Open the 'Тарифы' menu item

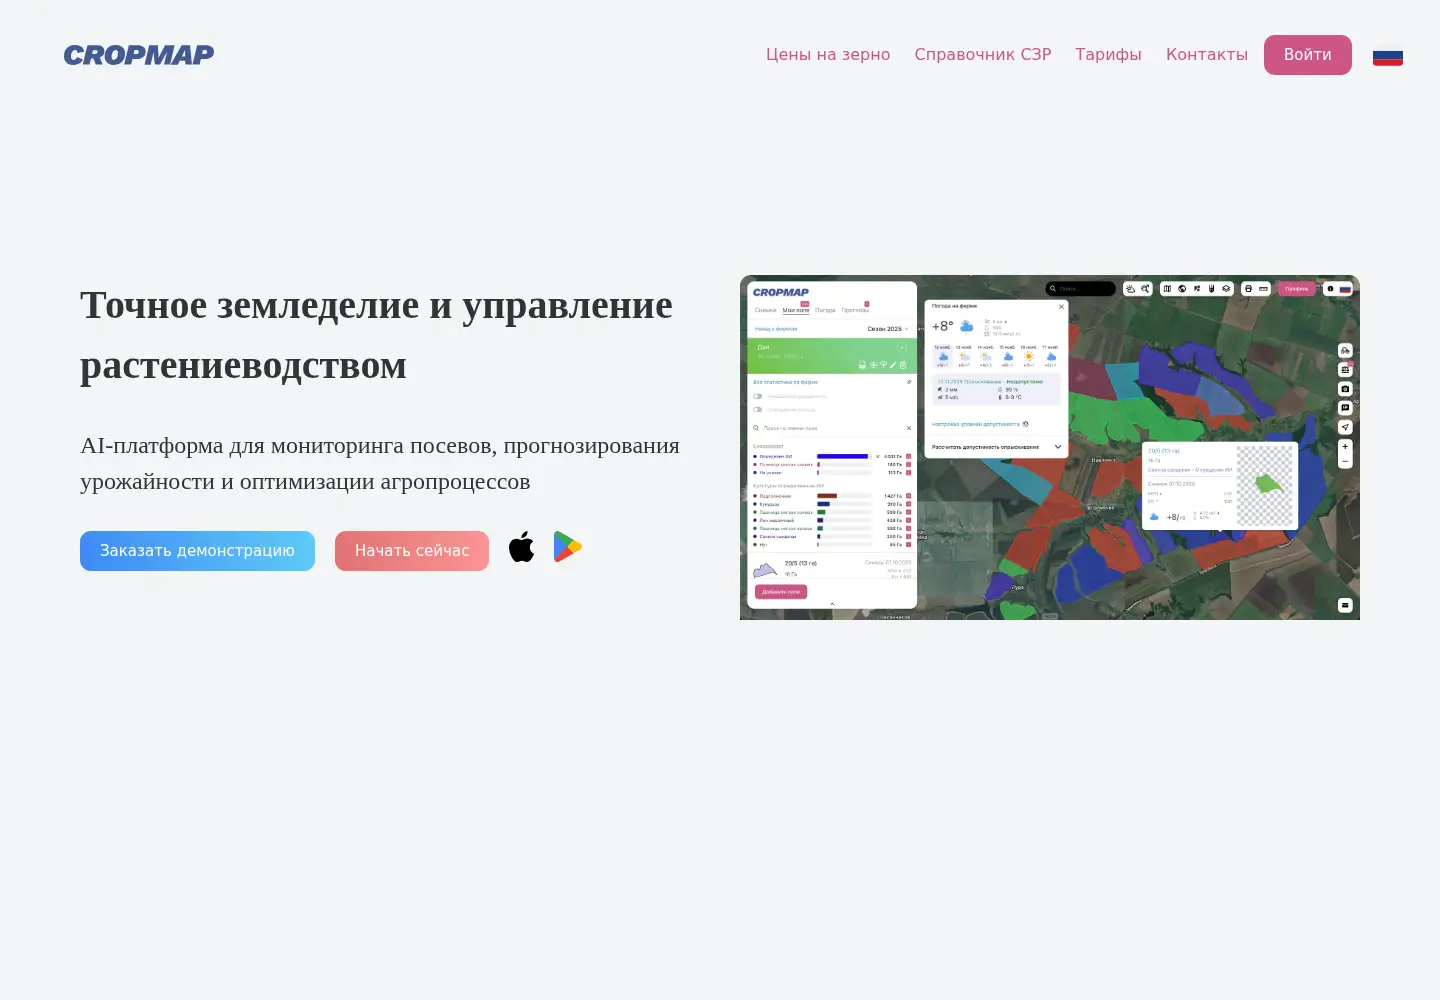(x=1108, y=55)
